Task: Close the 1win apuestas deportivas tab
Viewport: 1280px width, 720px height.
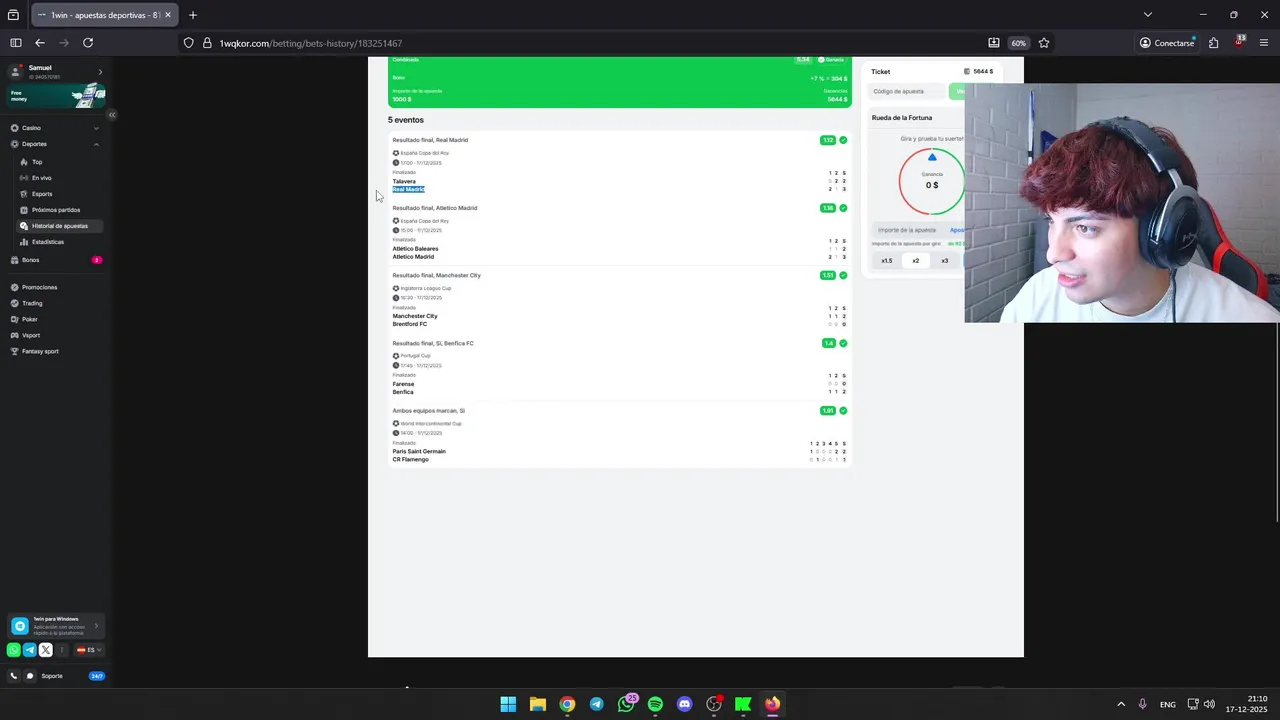Action: coord(168,15)
